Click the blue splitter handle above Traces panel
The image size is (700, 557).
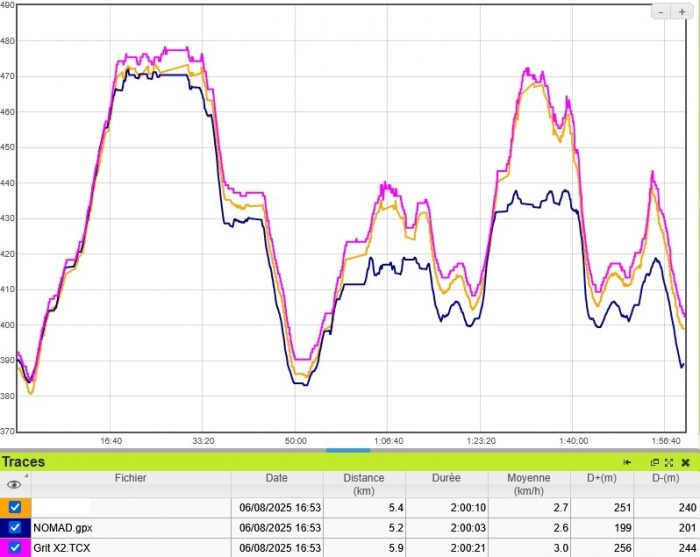[348, 450]
